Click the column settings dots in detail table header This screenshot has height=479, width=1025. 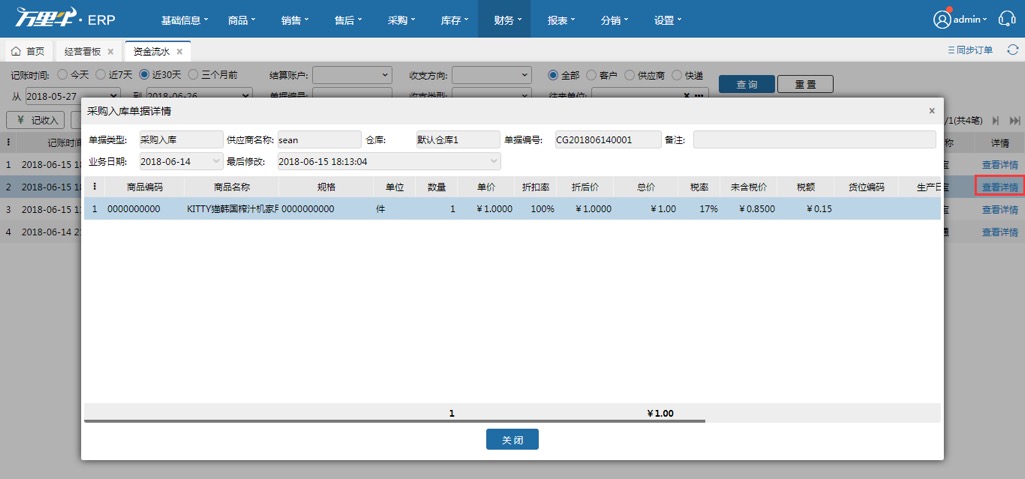click(x=94, y=187)
